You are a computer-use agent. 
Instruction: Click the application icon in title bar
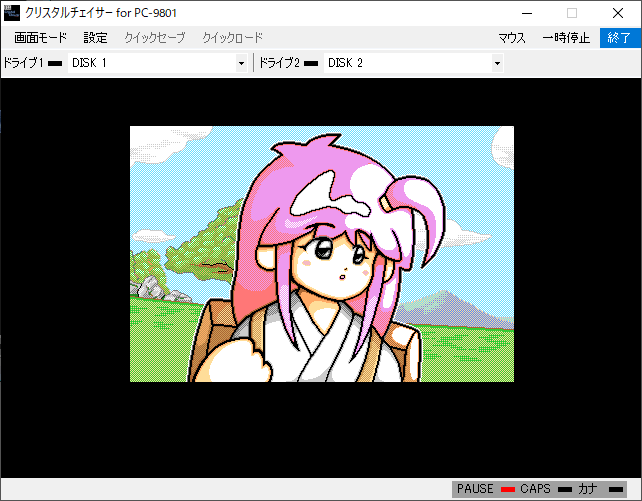point(12,13)
